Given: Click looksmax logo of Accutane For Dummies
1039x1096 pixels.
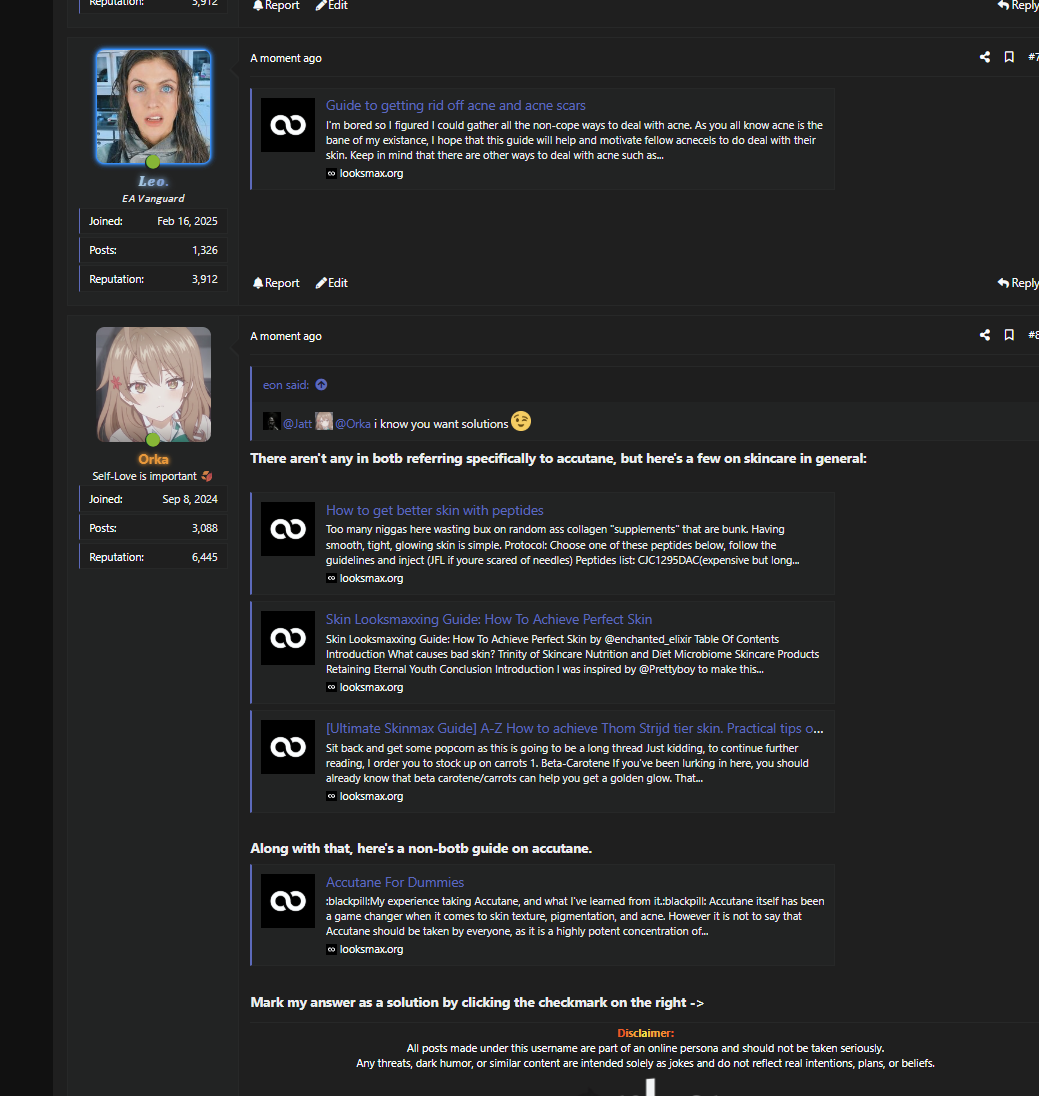Looking at the screenshot, I should (288, 901).
